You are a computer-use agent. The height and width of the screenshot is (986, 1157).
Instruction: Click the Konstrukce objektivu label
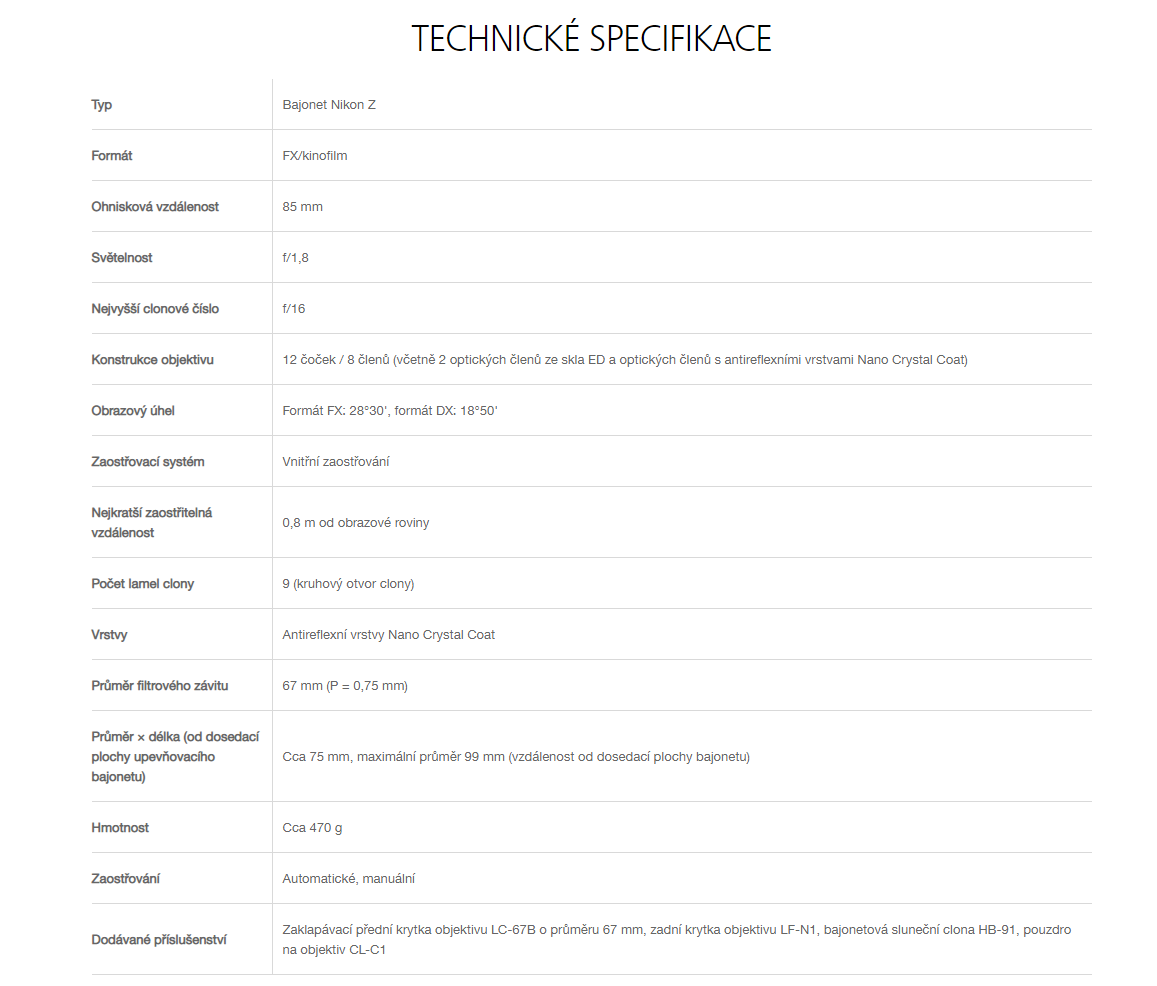coord(153,359)
